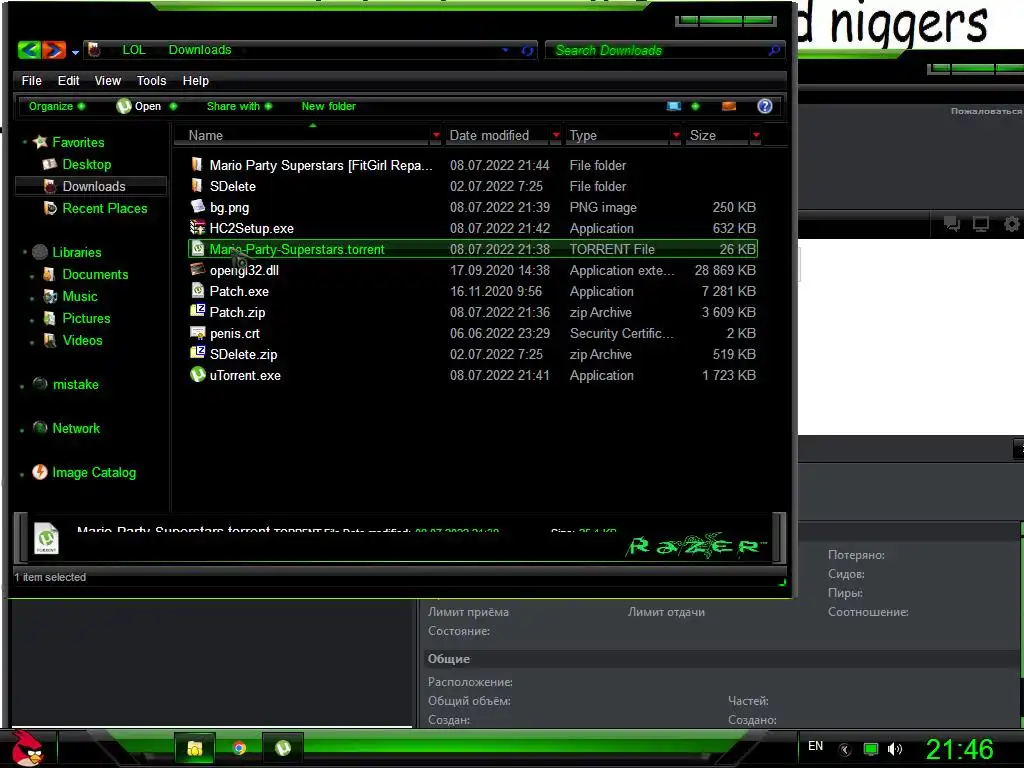Image resolution: width=1024 pixels, height=768 pixels.
Task: Open the Edit menu
Action: (69, 80)
